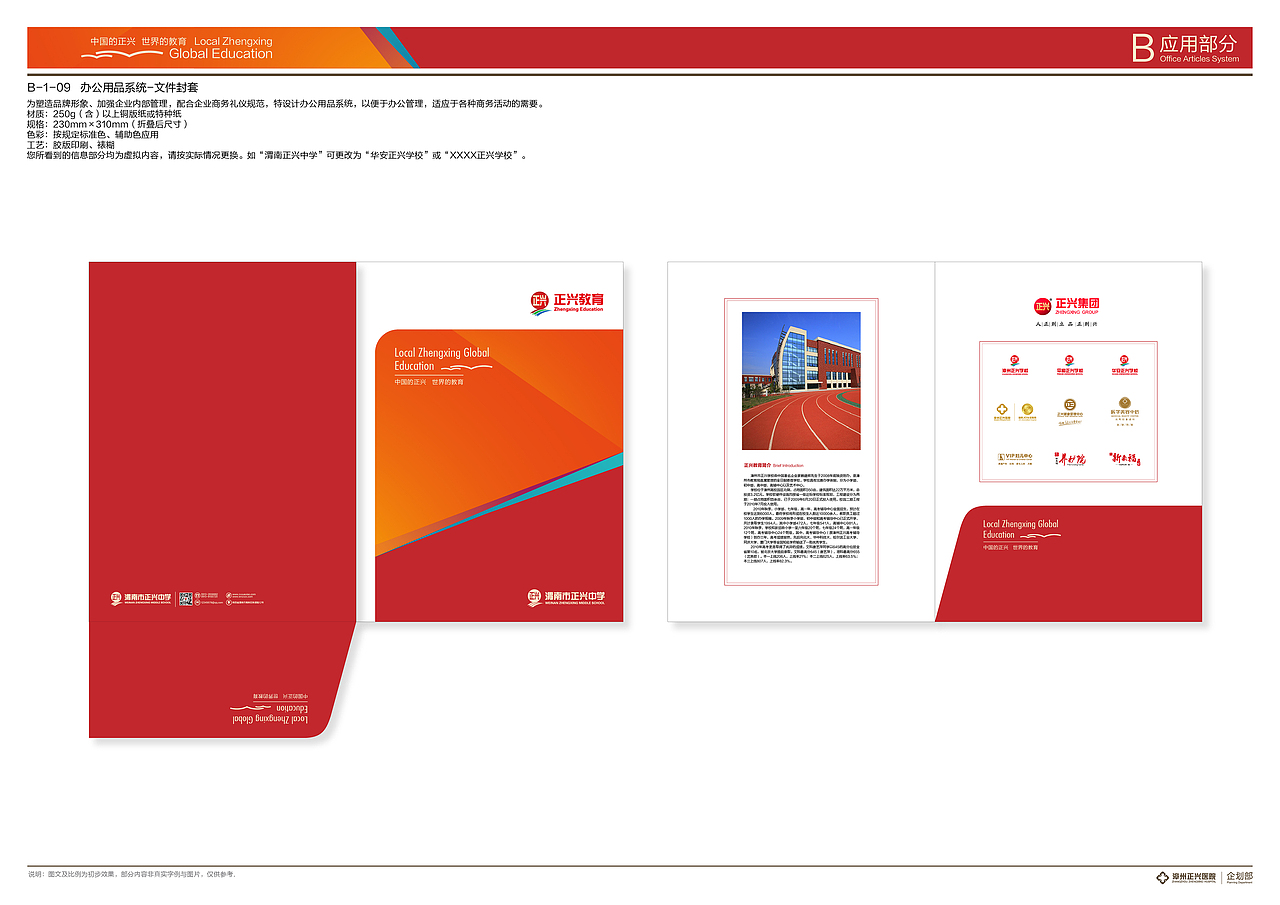Select the 规格: 230mm×310mm size line
Image resolution: width=1280 pixels, height=905 pixels.
point(107,124)
